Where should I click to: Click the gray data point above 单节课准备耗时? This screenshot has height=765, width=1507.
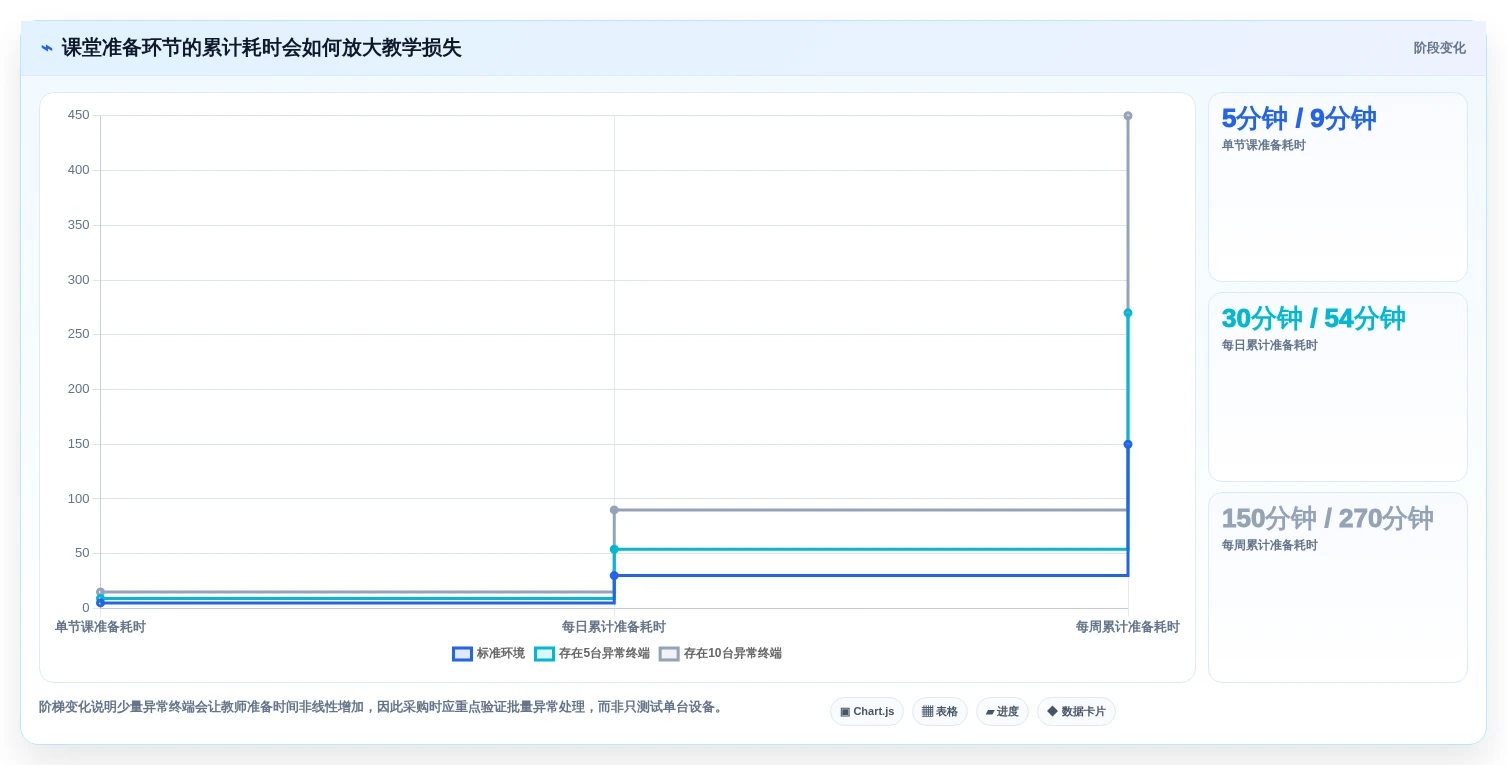(x=100, y=592)
